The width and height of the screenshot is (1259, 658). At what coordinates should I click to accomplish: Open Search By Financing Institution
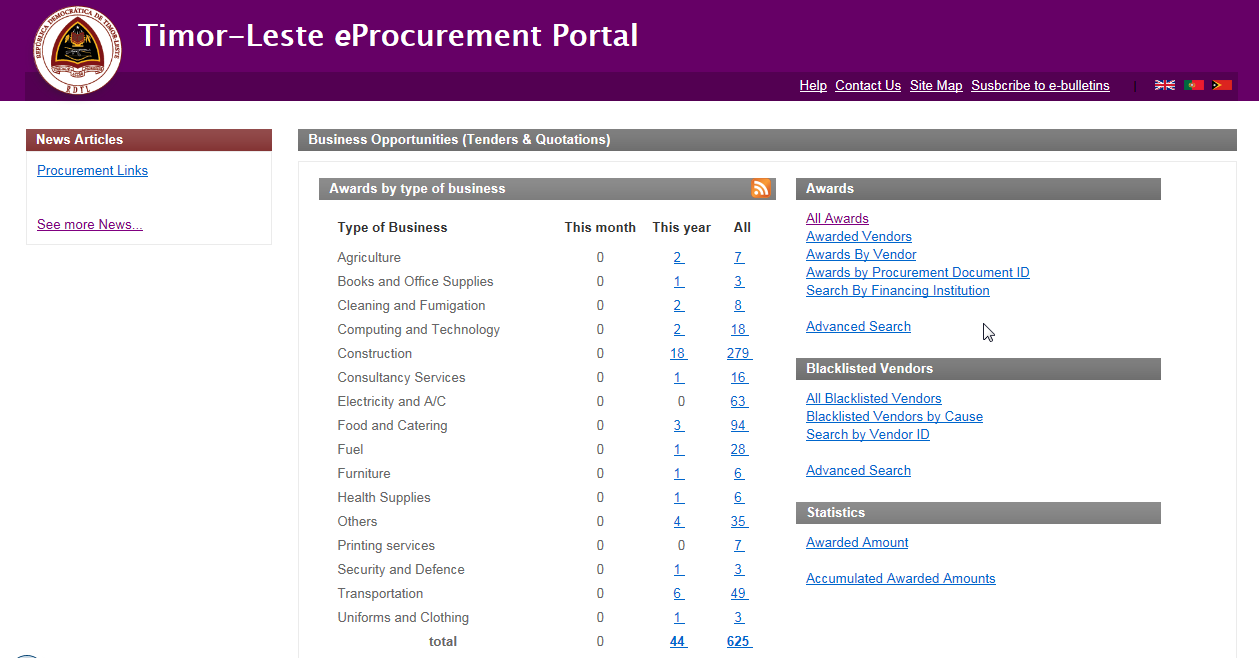tap(897, 290)
